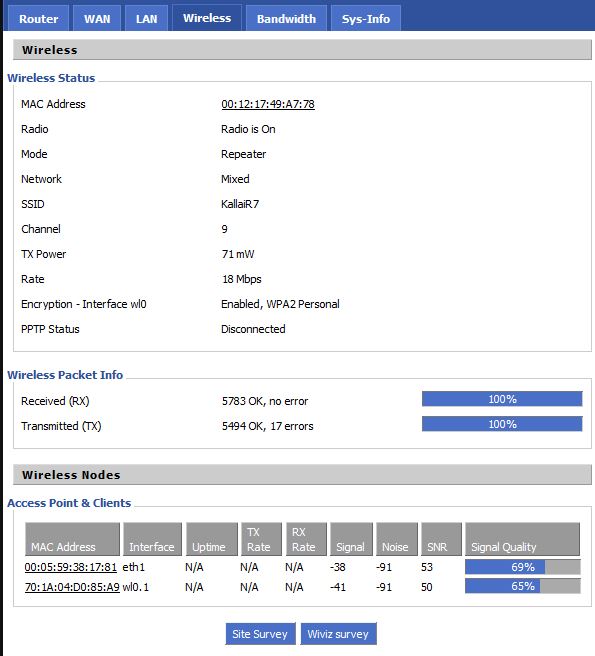This screenshot has height=656, width=595.
Task: Click the Signal Quality column header
Action: click(x=522, y=539)
